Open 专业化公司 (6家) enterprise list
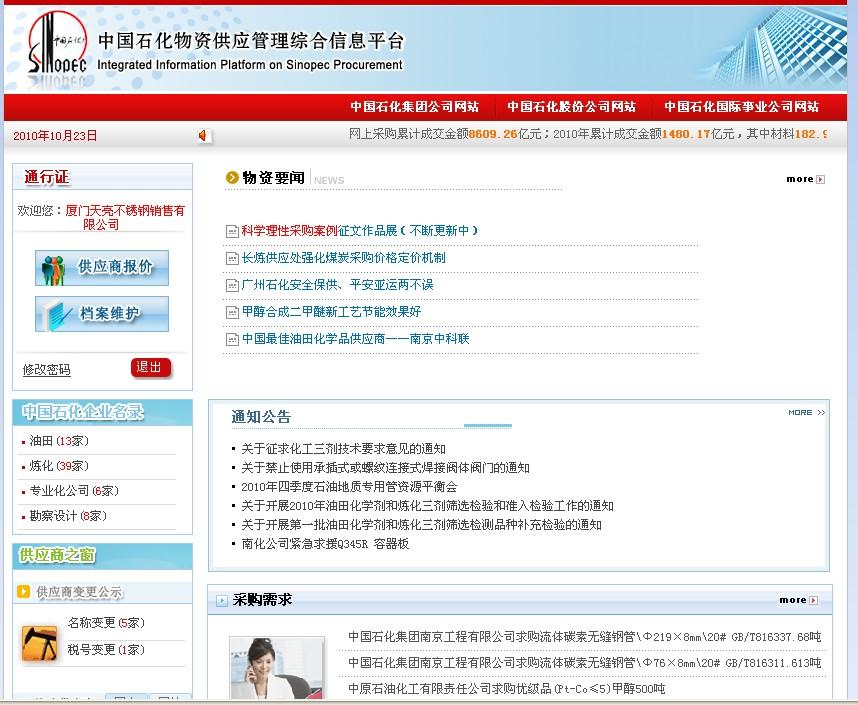This screenshot has height=705, width=858. (x=74, y=491)
